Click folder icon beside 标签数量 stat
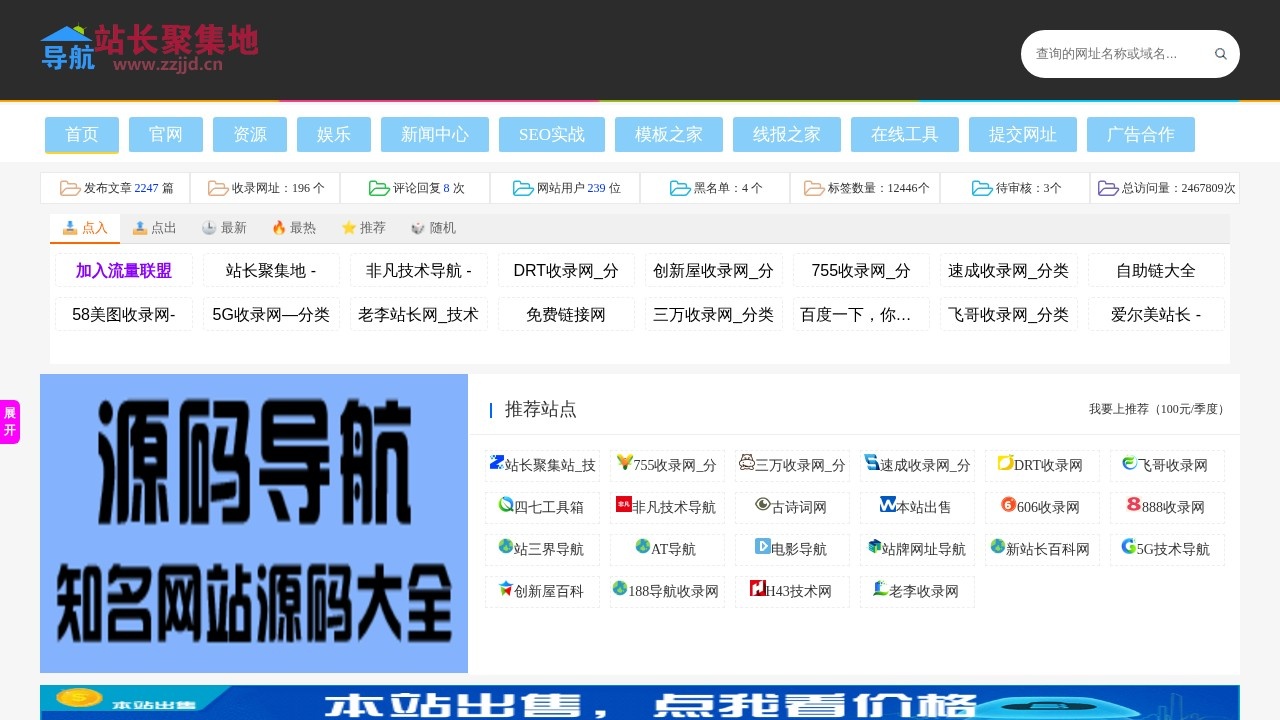 [x=814, y=188]
